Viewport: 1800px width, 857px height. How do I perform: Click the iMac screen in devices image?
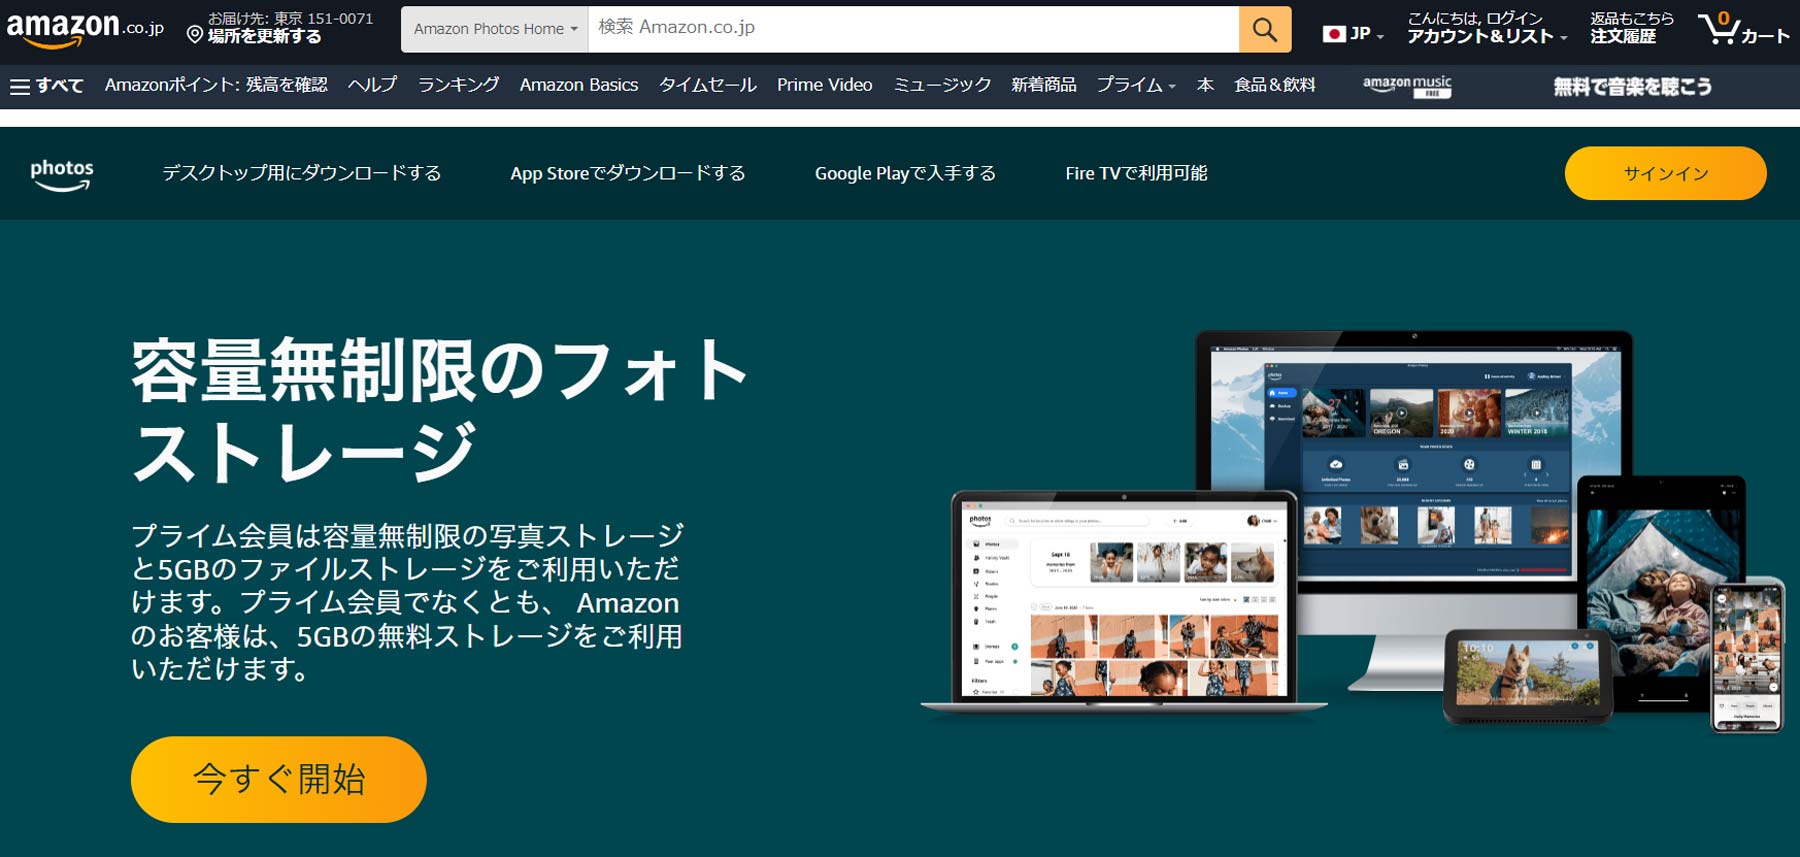coord(1414,462)
